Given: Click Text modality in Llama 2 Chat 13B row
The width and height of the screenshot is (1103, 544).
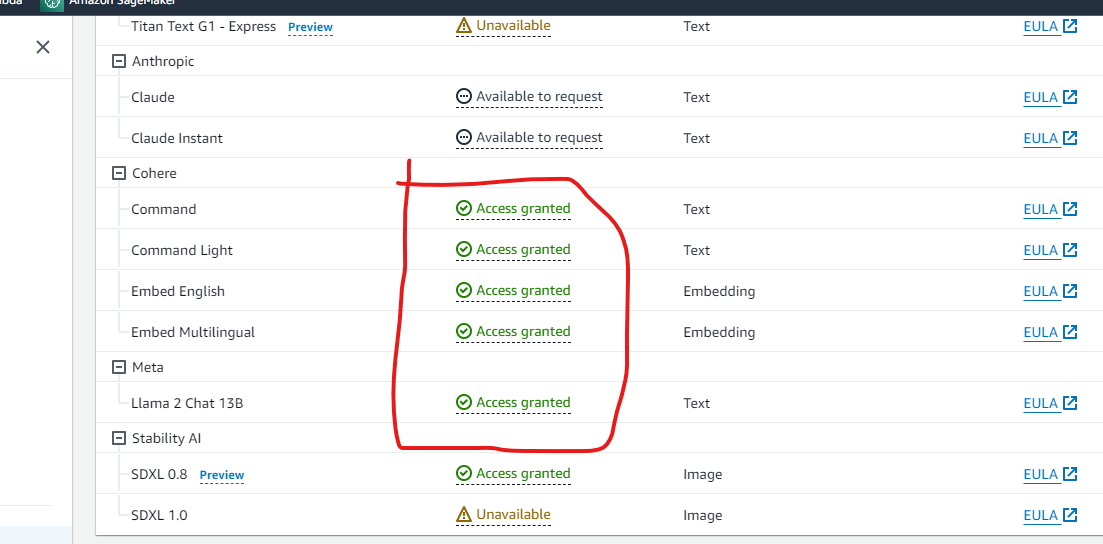Looking at the screenshot, I should (x=696, y=403).
